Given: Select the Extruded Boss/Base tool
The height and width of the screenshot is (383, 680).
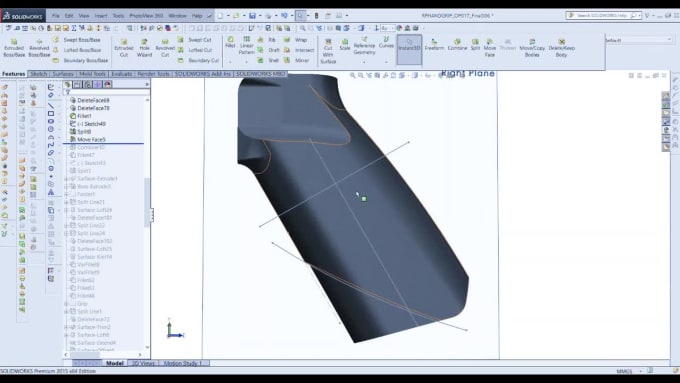Looking at the screenshot, I should pos(14,48).
